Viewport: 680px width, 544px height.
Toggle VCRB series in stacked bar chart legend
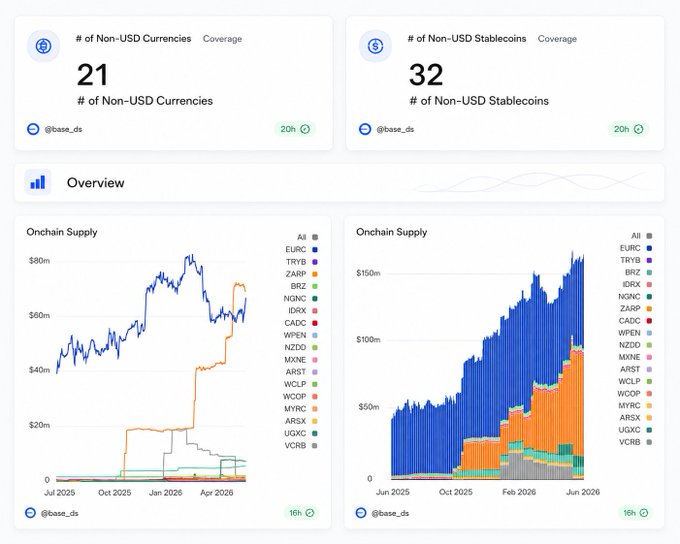636,442
